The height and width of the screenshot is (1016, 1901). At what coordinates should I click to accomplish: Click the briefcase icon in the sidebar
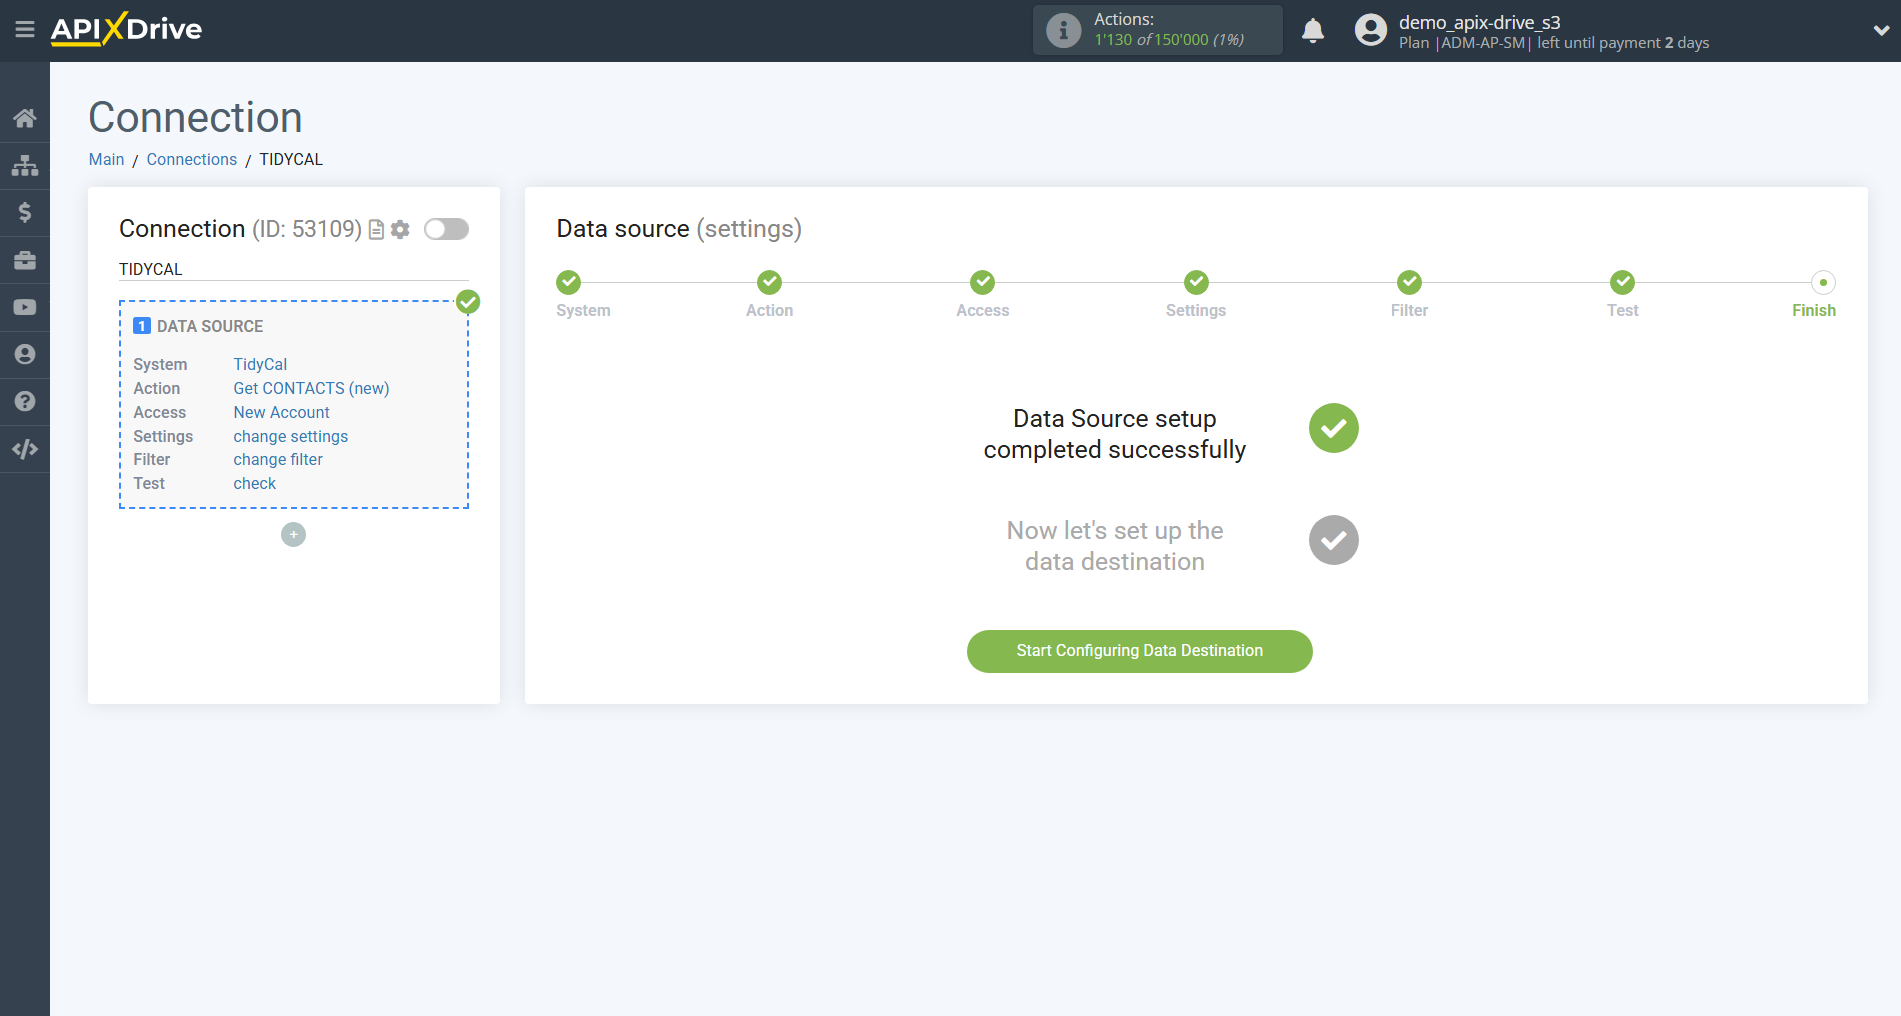[x=25, y=259]
